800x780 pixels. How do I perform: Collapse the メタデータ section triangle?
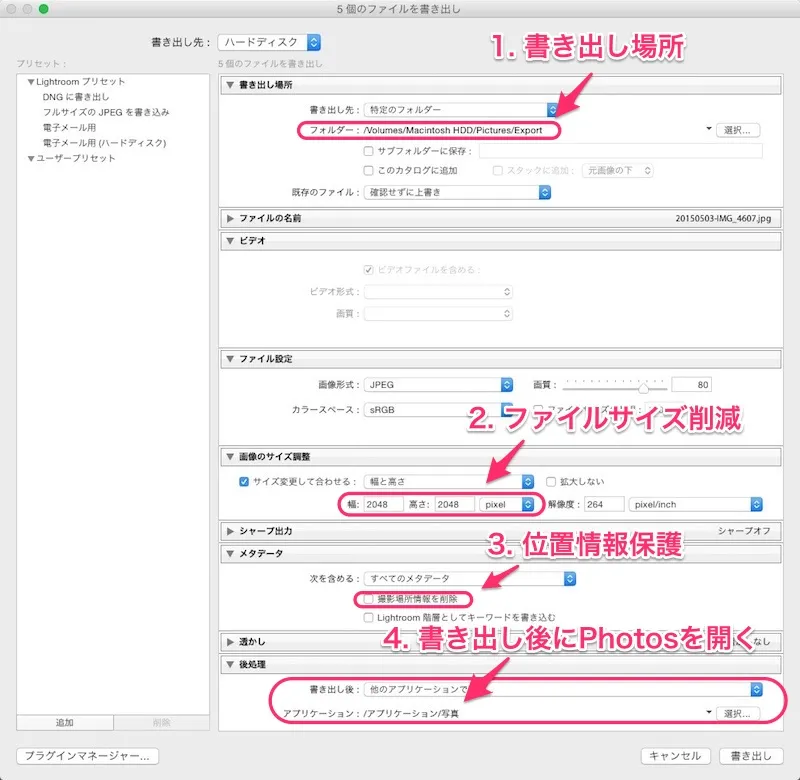tap(230, 553)
